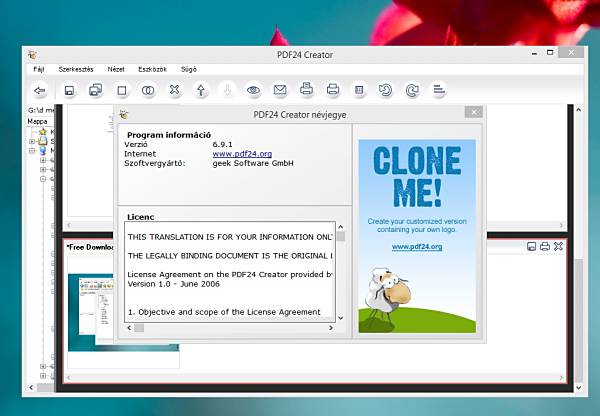Click license text scroll left arrow
Viewport: 600px width, 416px height.
pyautogui.click(x=129, y=328)
